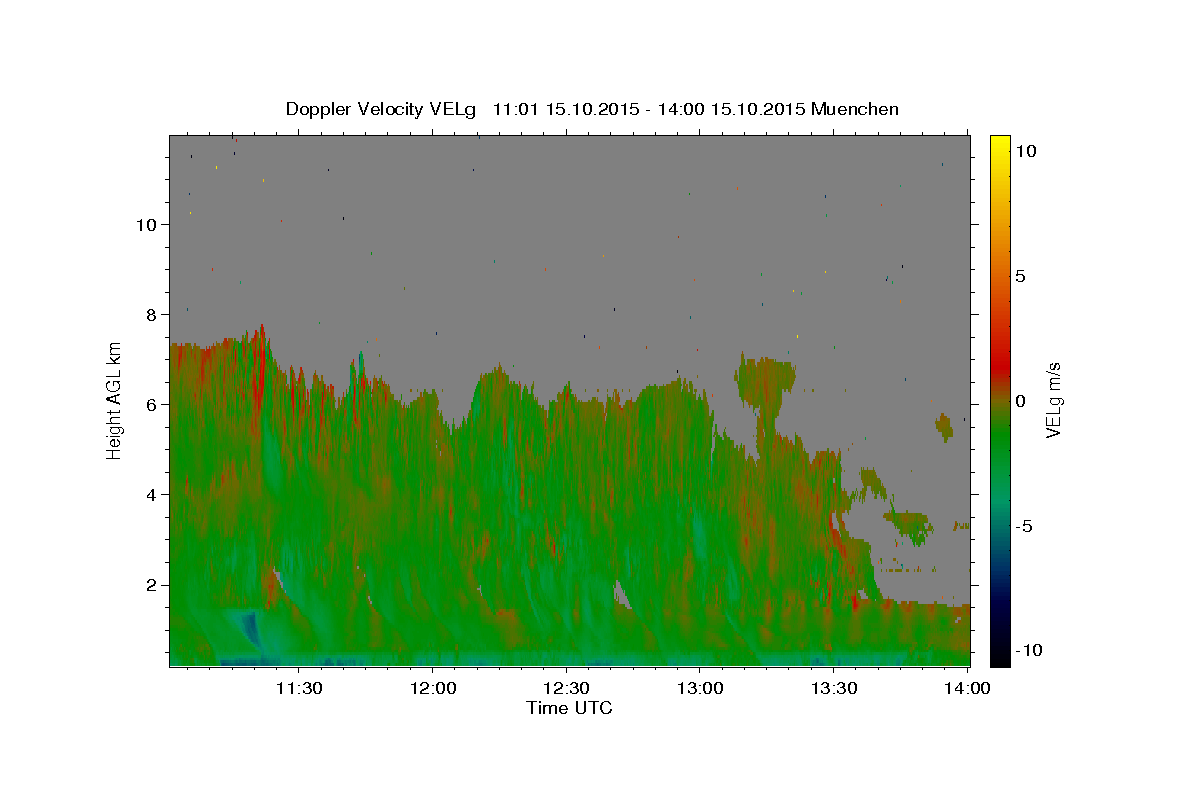Screen dimensions: 1200x800
Task: Click the height axis label 8
Action: 150,314
